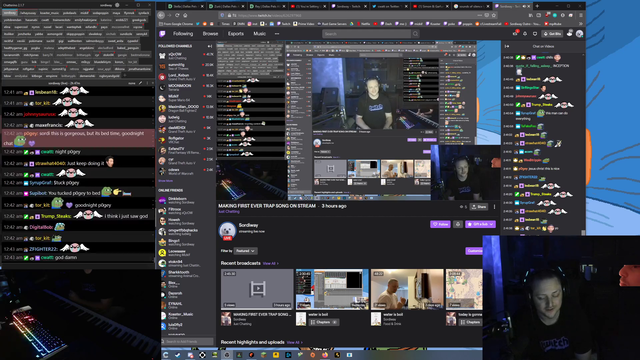Open the 48:22 water is boil kitchen thumbnail
Viewport: 640px width, 360px height.
(407, 289)
